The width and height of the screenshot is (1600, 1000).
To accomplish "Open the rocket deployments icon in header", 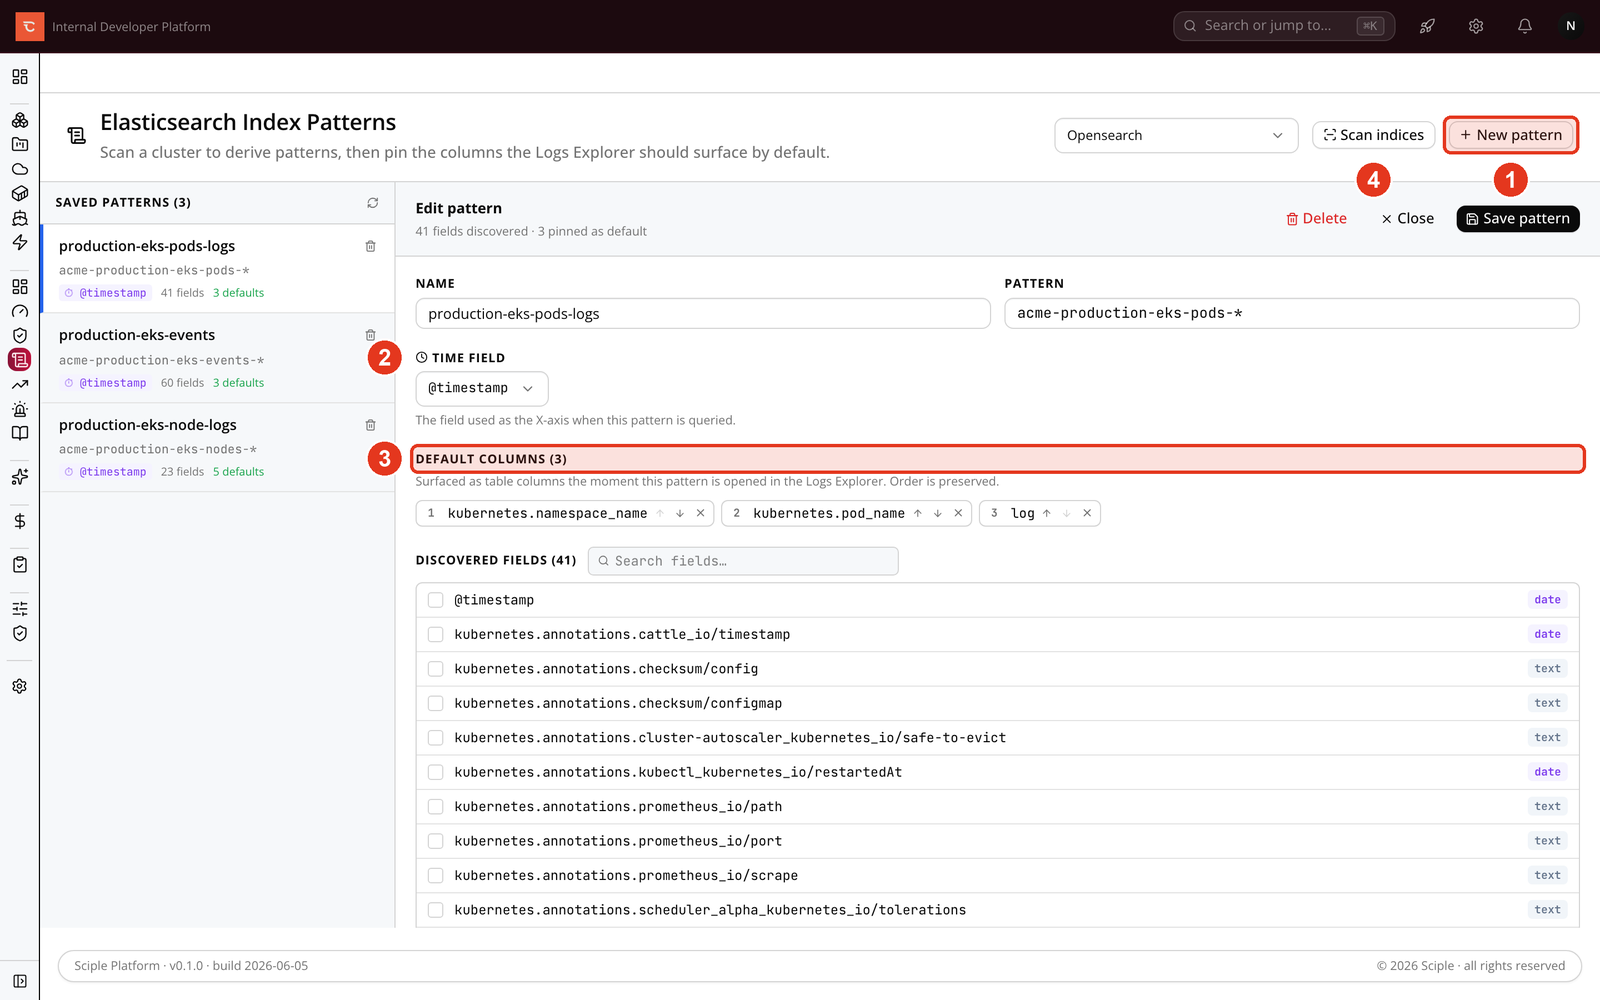I will 1427,26.
